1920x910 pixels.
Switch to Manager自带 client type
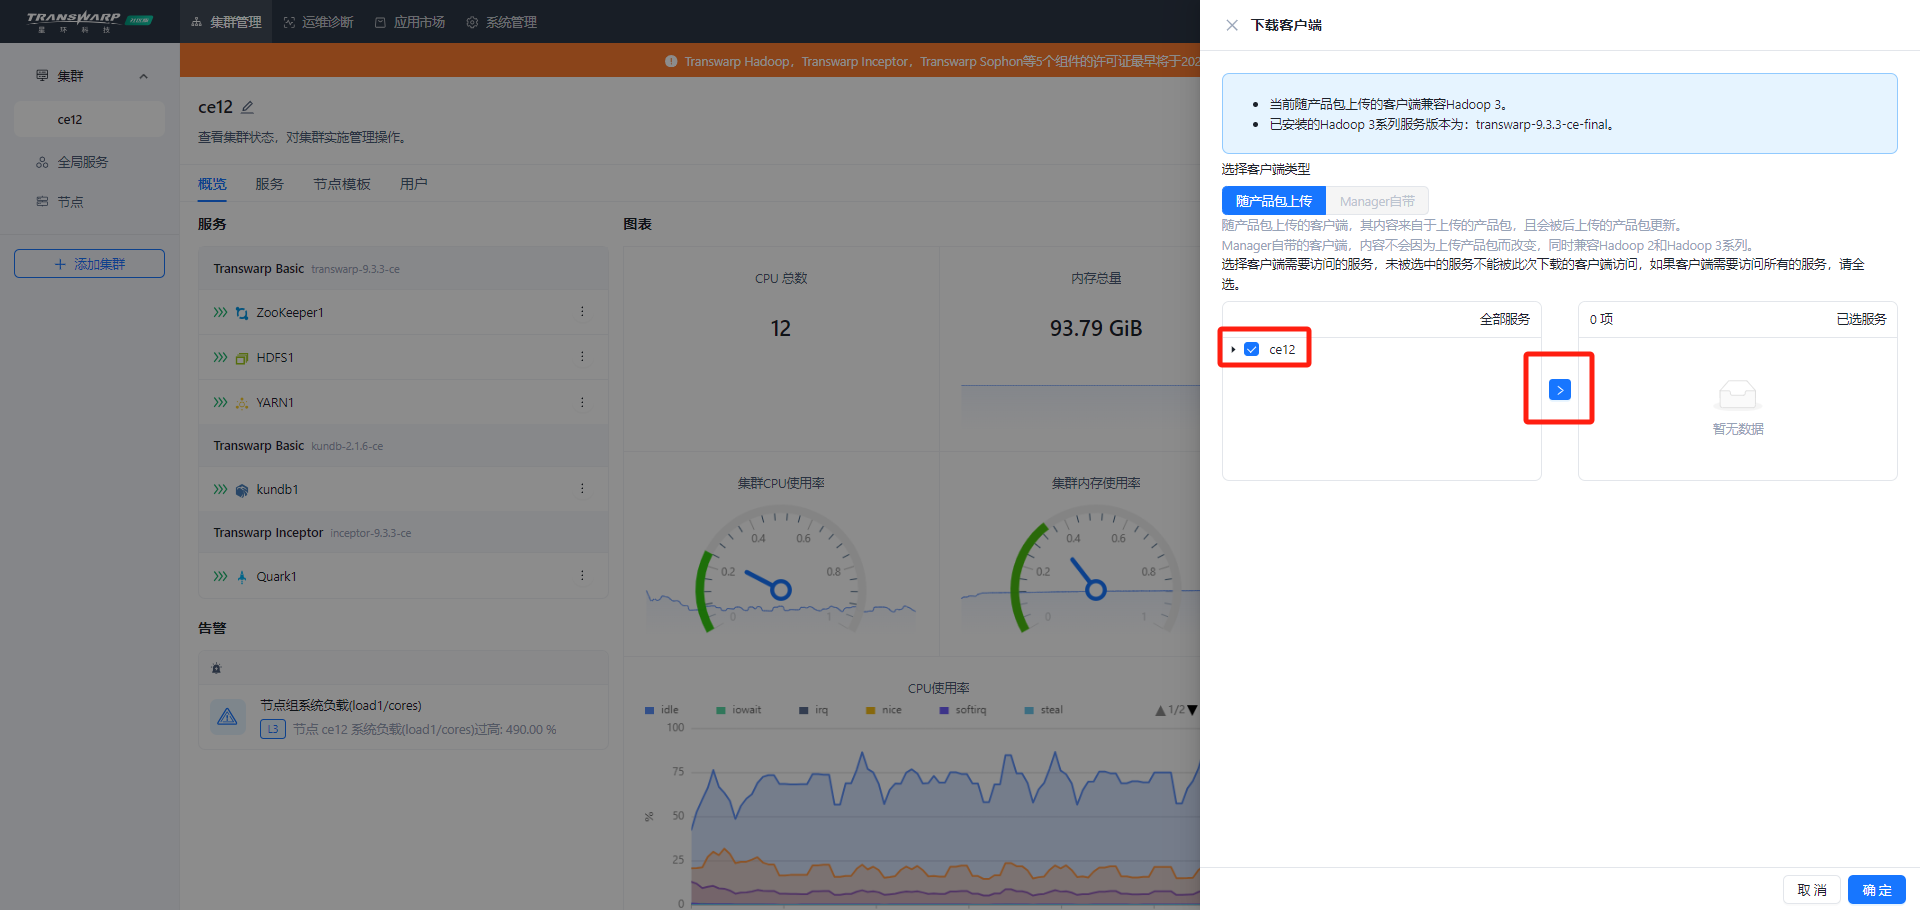(x=1377, y=201)
